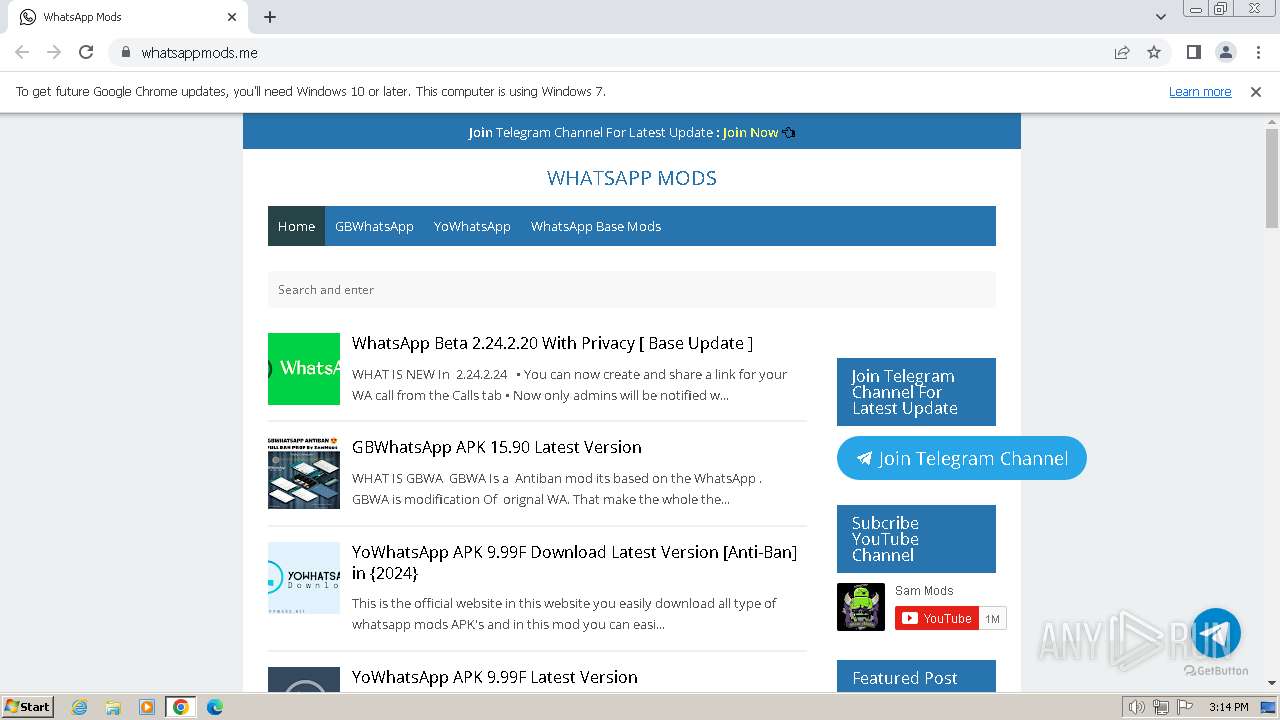1280x720 pixels.
Task: Click the padlock site info icon
Action: (125, 52)
